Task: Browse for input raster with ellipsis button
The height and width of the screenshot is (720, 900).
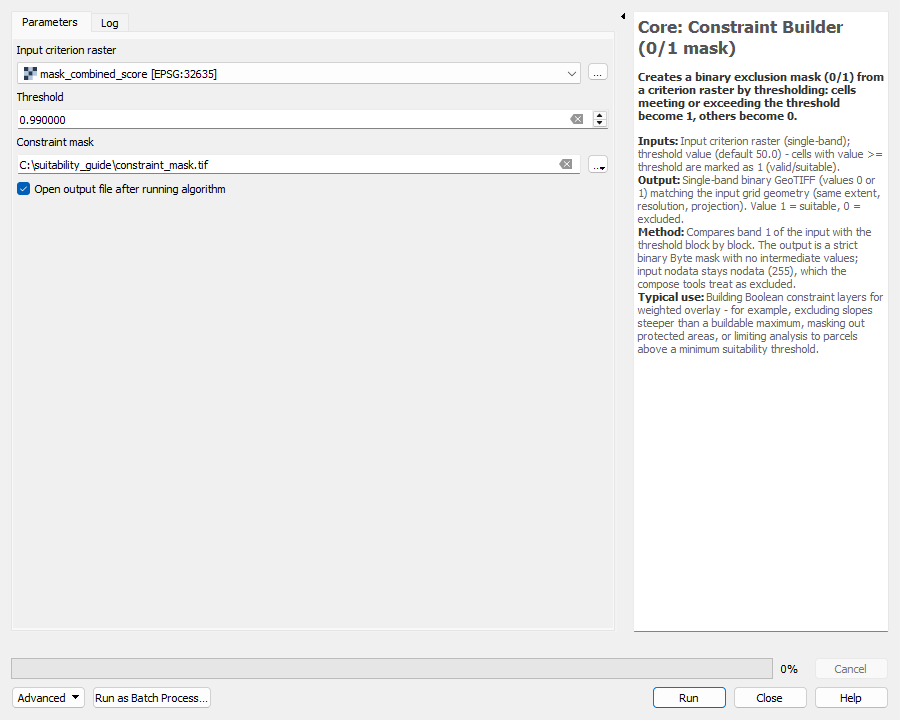Action: (598, 73)
